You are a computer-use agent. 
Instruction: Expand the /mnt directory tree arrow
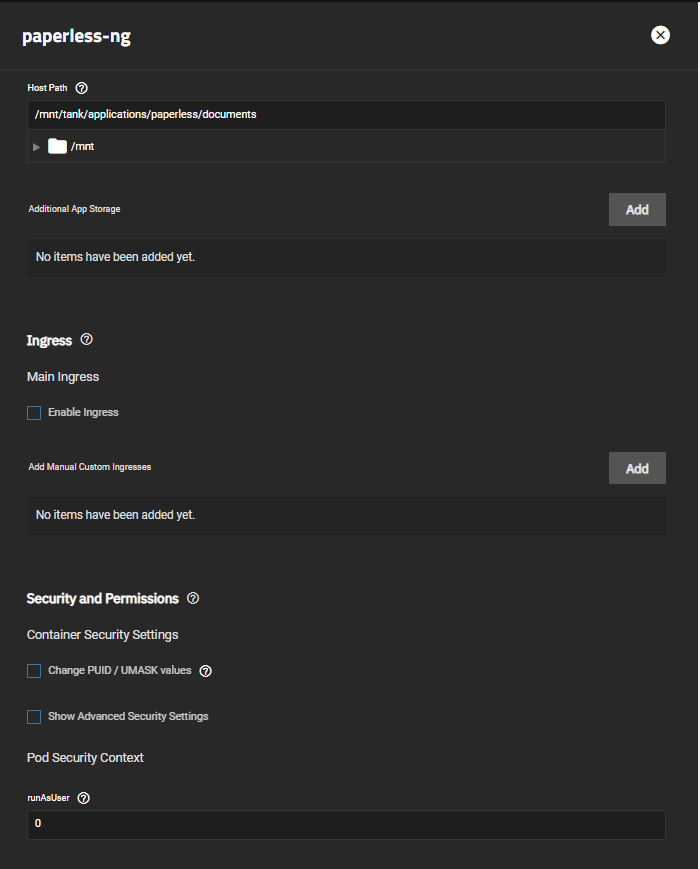[x=37, y=147]
